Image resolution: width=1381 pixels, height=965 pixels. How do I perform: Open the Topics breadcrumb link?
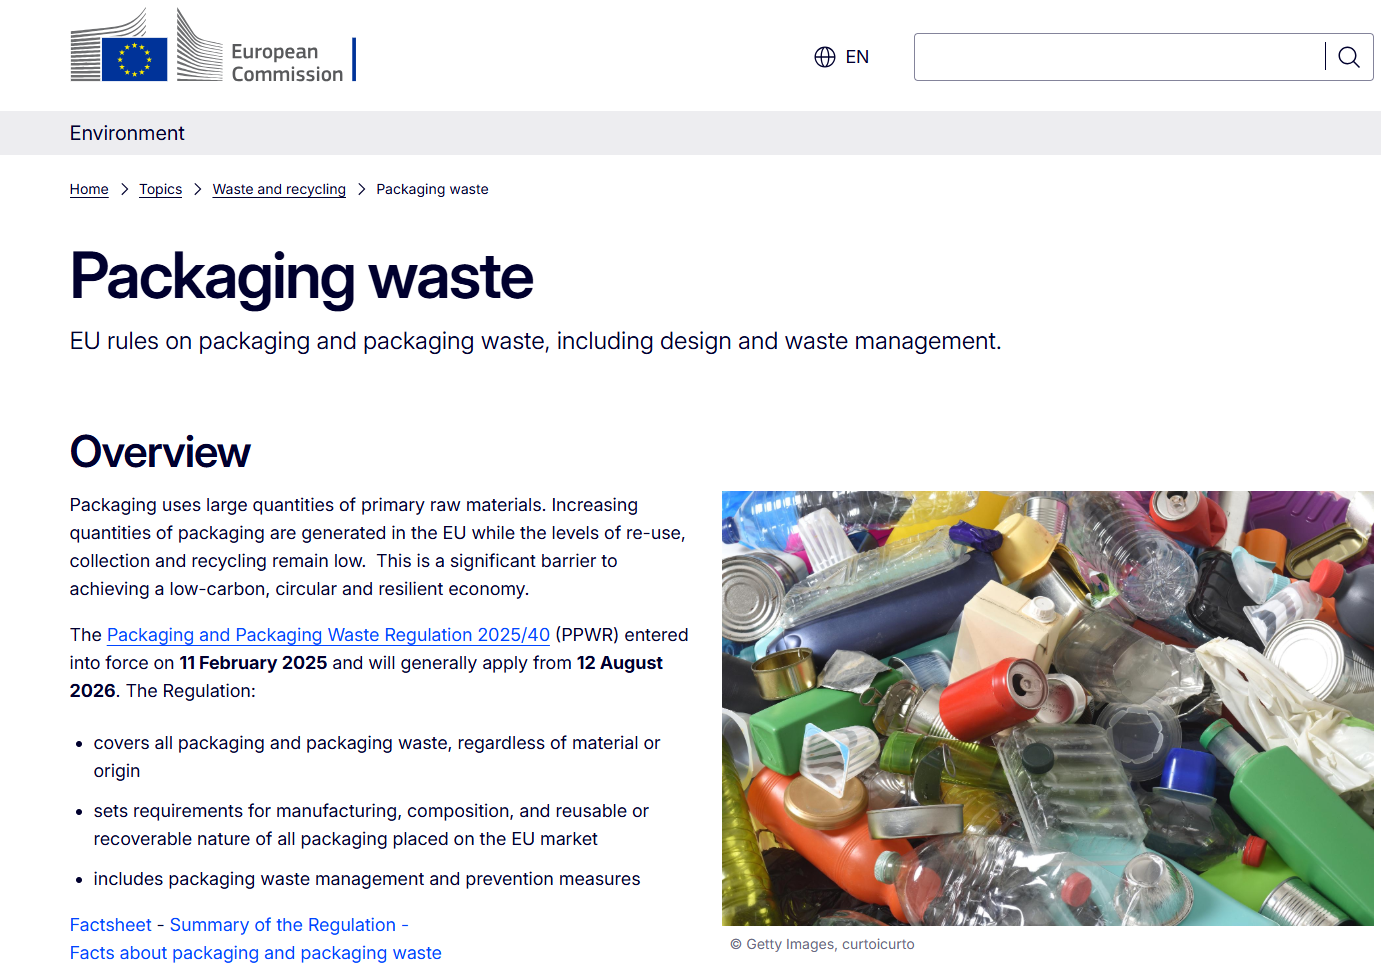160,189
